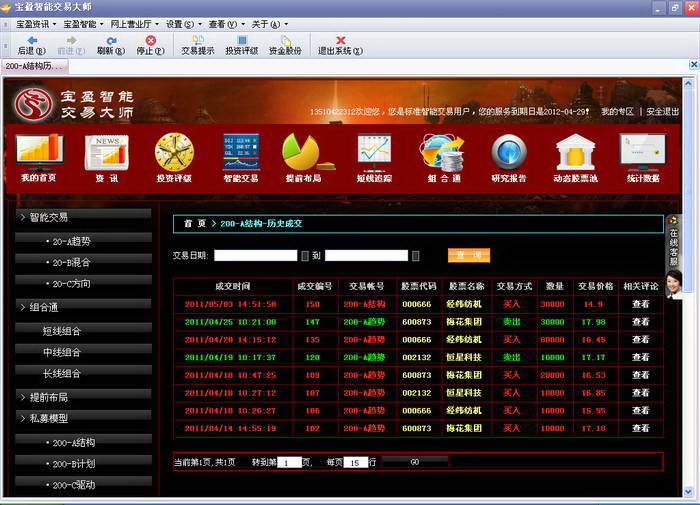Focus the 每页 rows per page field
Screen dimensions: 700x505
click(356, 463)
